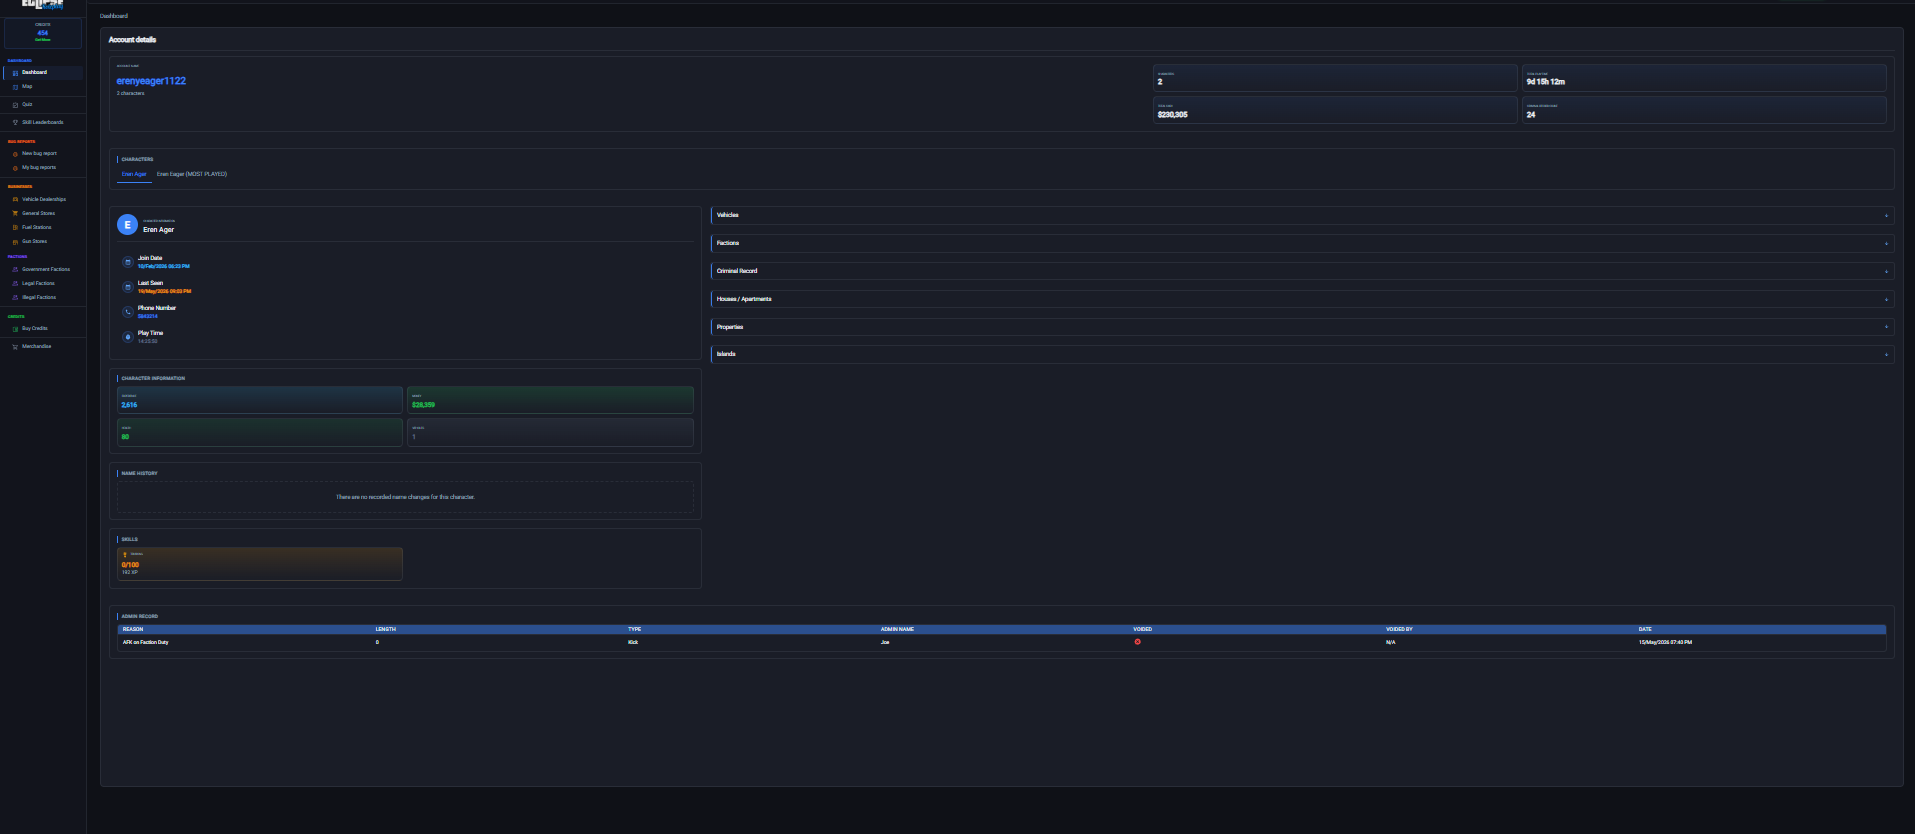Click the DATE column header
The height and width of the screenshot is (834, 1915).
pyautogui.click(x=1645, y=630)
